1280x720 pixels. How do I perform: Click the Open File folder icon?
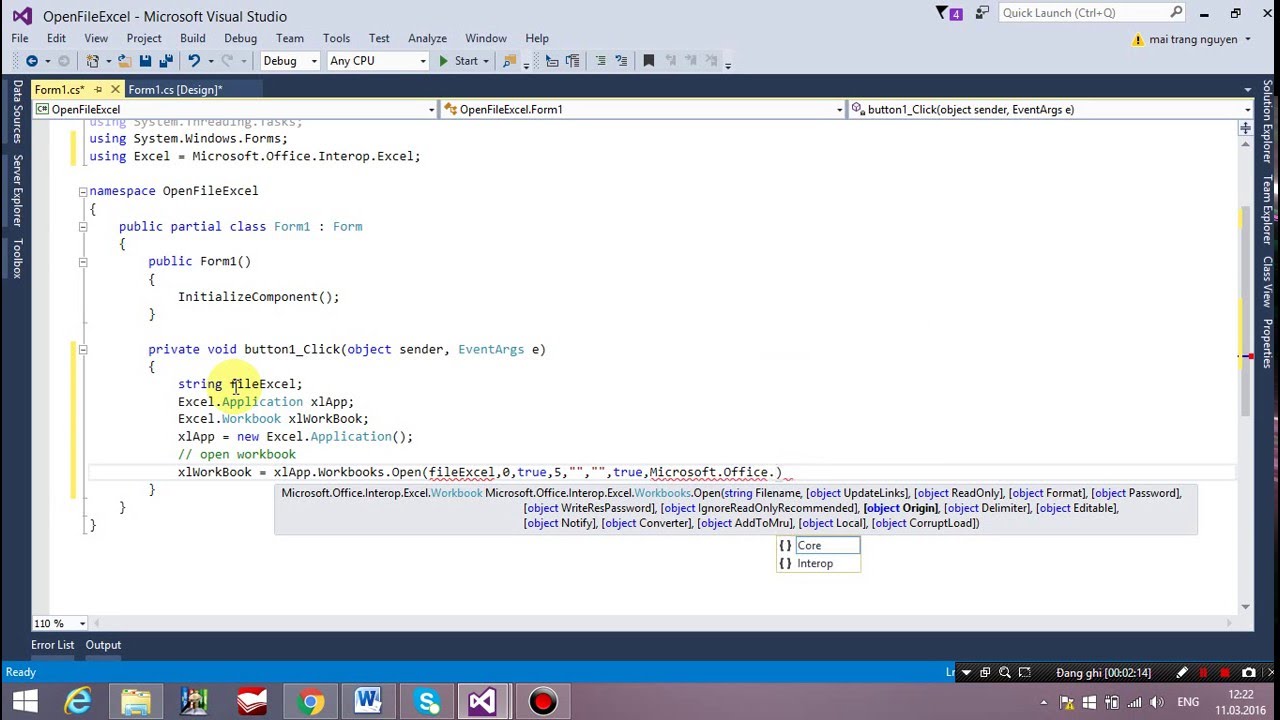(124, 61)
